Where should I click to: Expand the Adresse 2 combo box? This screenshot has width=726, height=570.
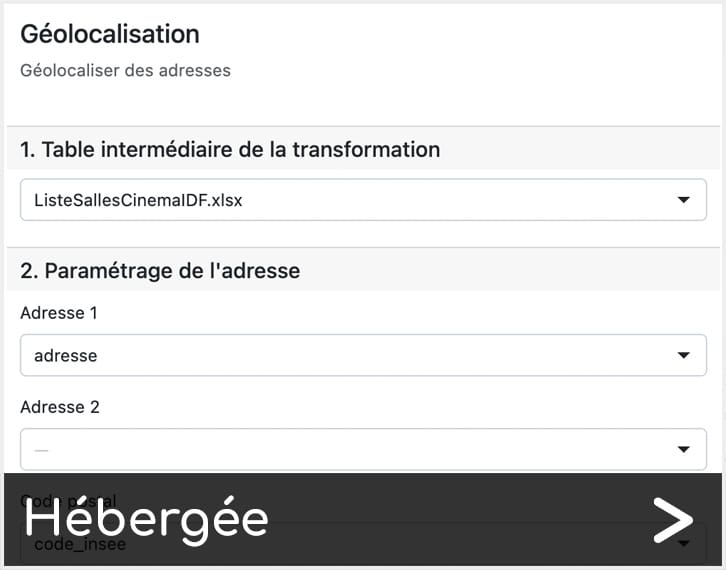(x=363, y=449)
